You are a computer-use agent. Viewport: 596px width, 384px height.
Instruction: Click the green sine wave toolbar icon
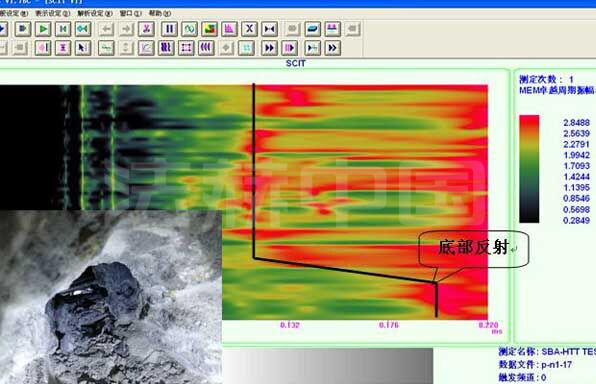[x=189, y=29]
